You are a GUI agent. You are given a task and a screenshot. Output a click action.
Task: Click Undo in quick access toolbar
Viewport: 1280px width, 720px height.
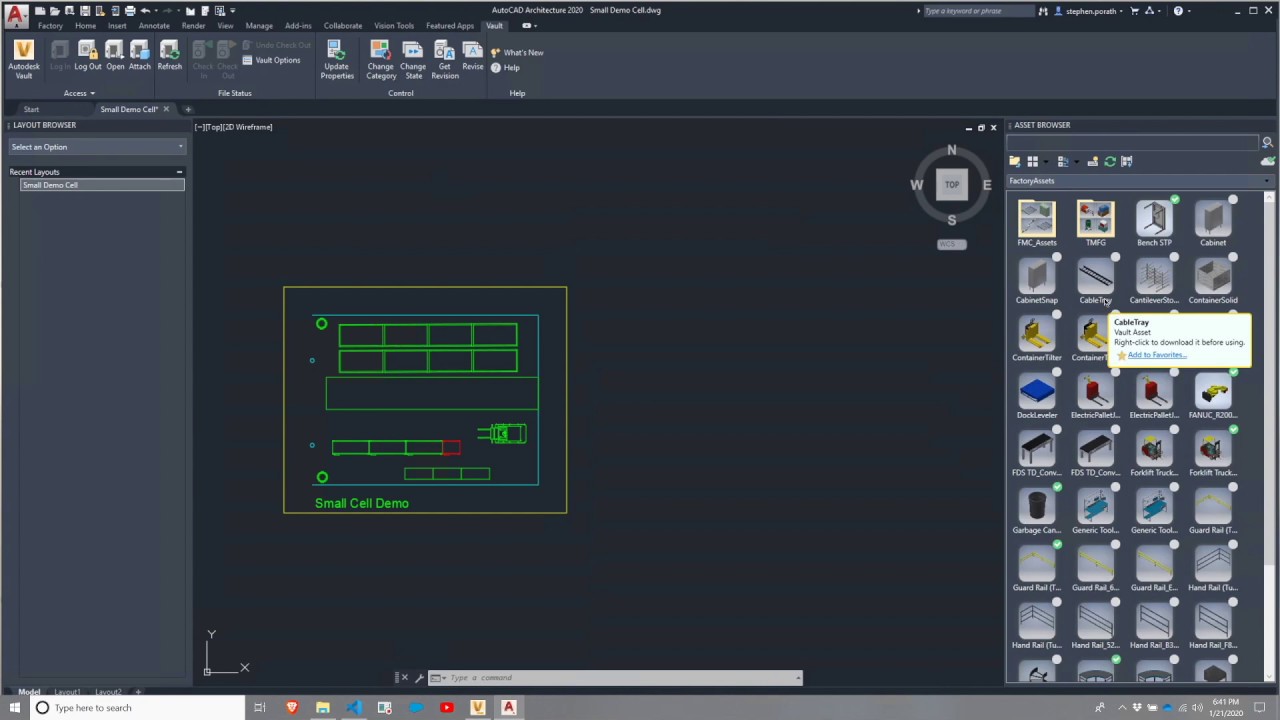(145, 10)
